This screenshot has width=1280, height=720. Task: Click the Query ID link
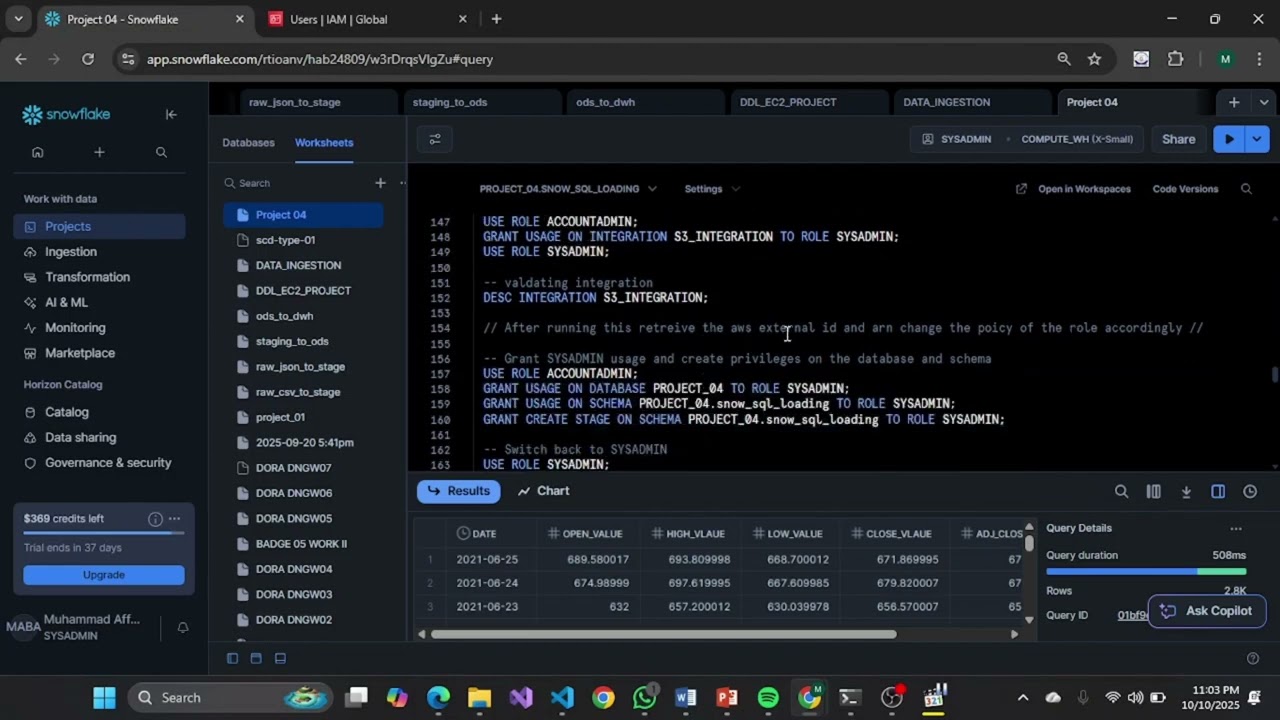[x=1133, y=615]
